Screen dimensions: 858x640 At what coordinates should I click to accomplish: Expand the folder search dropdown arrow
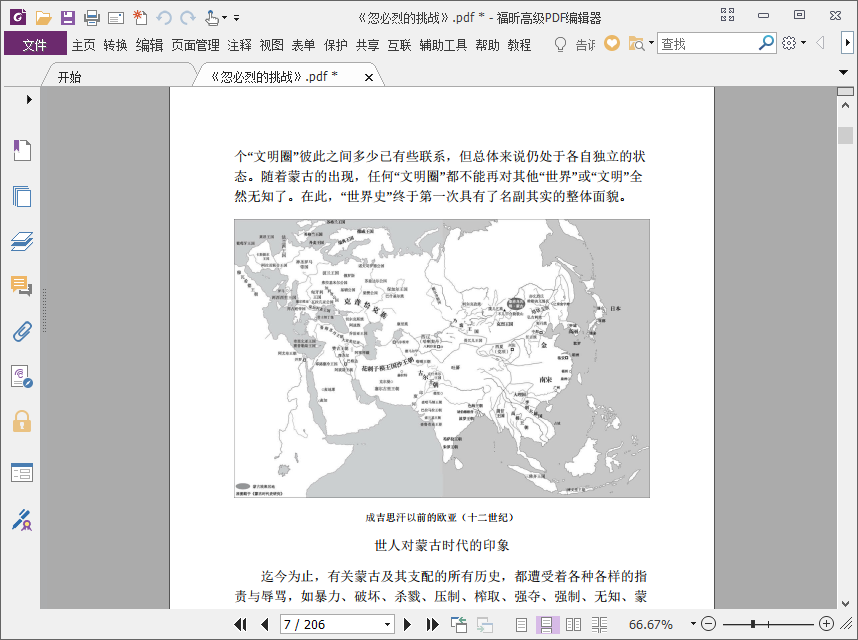pos(651,42)
